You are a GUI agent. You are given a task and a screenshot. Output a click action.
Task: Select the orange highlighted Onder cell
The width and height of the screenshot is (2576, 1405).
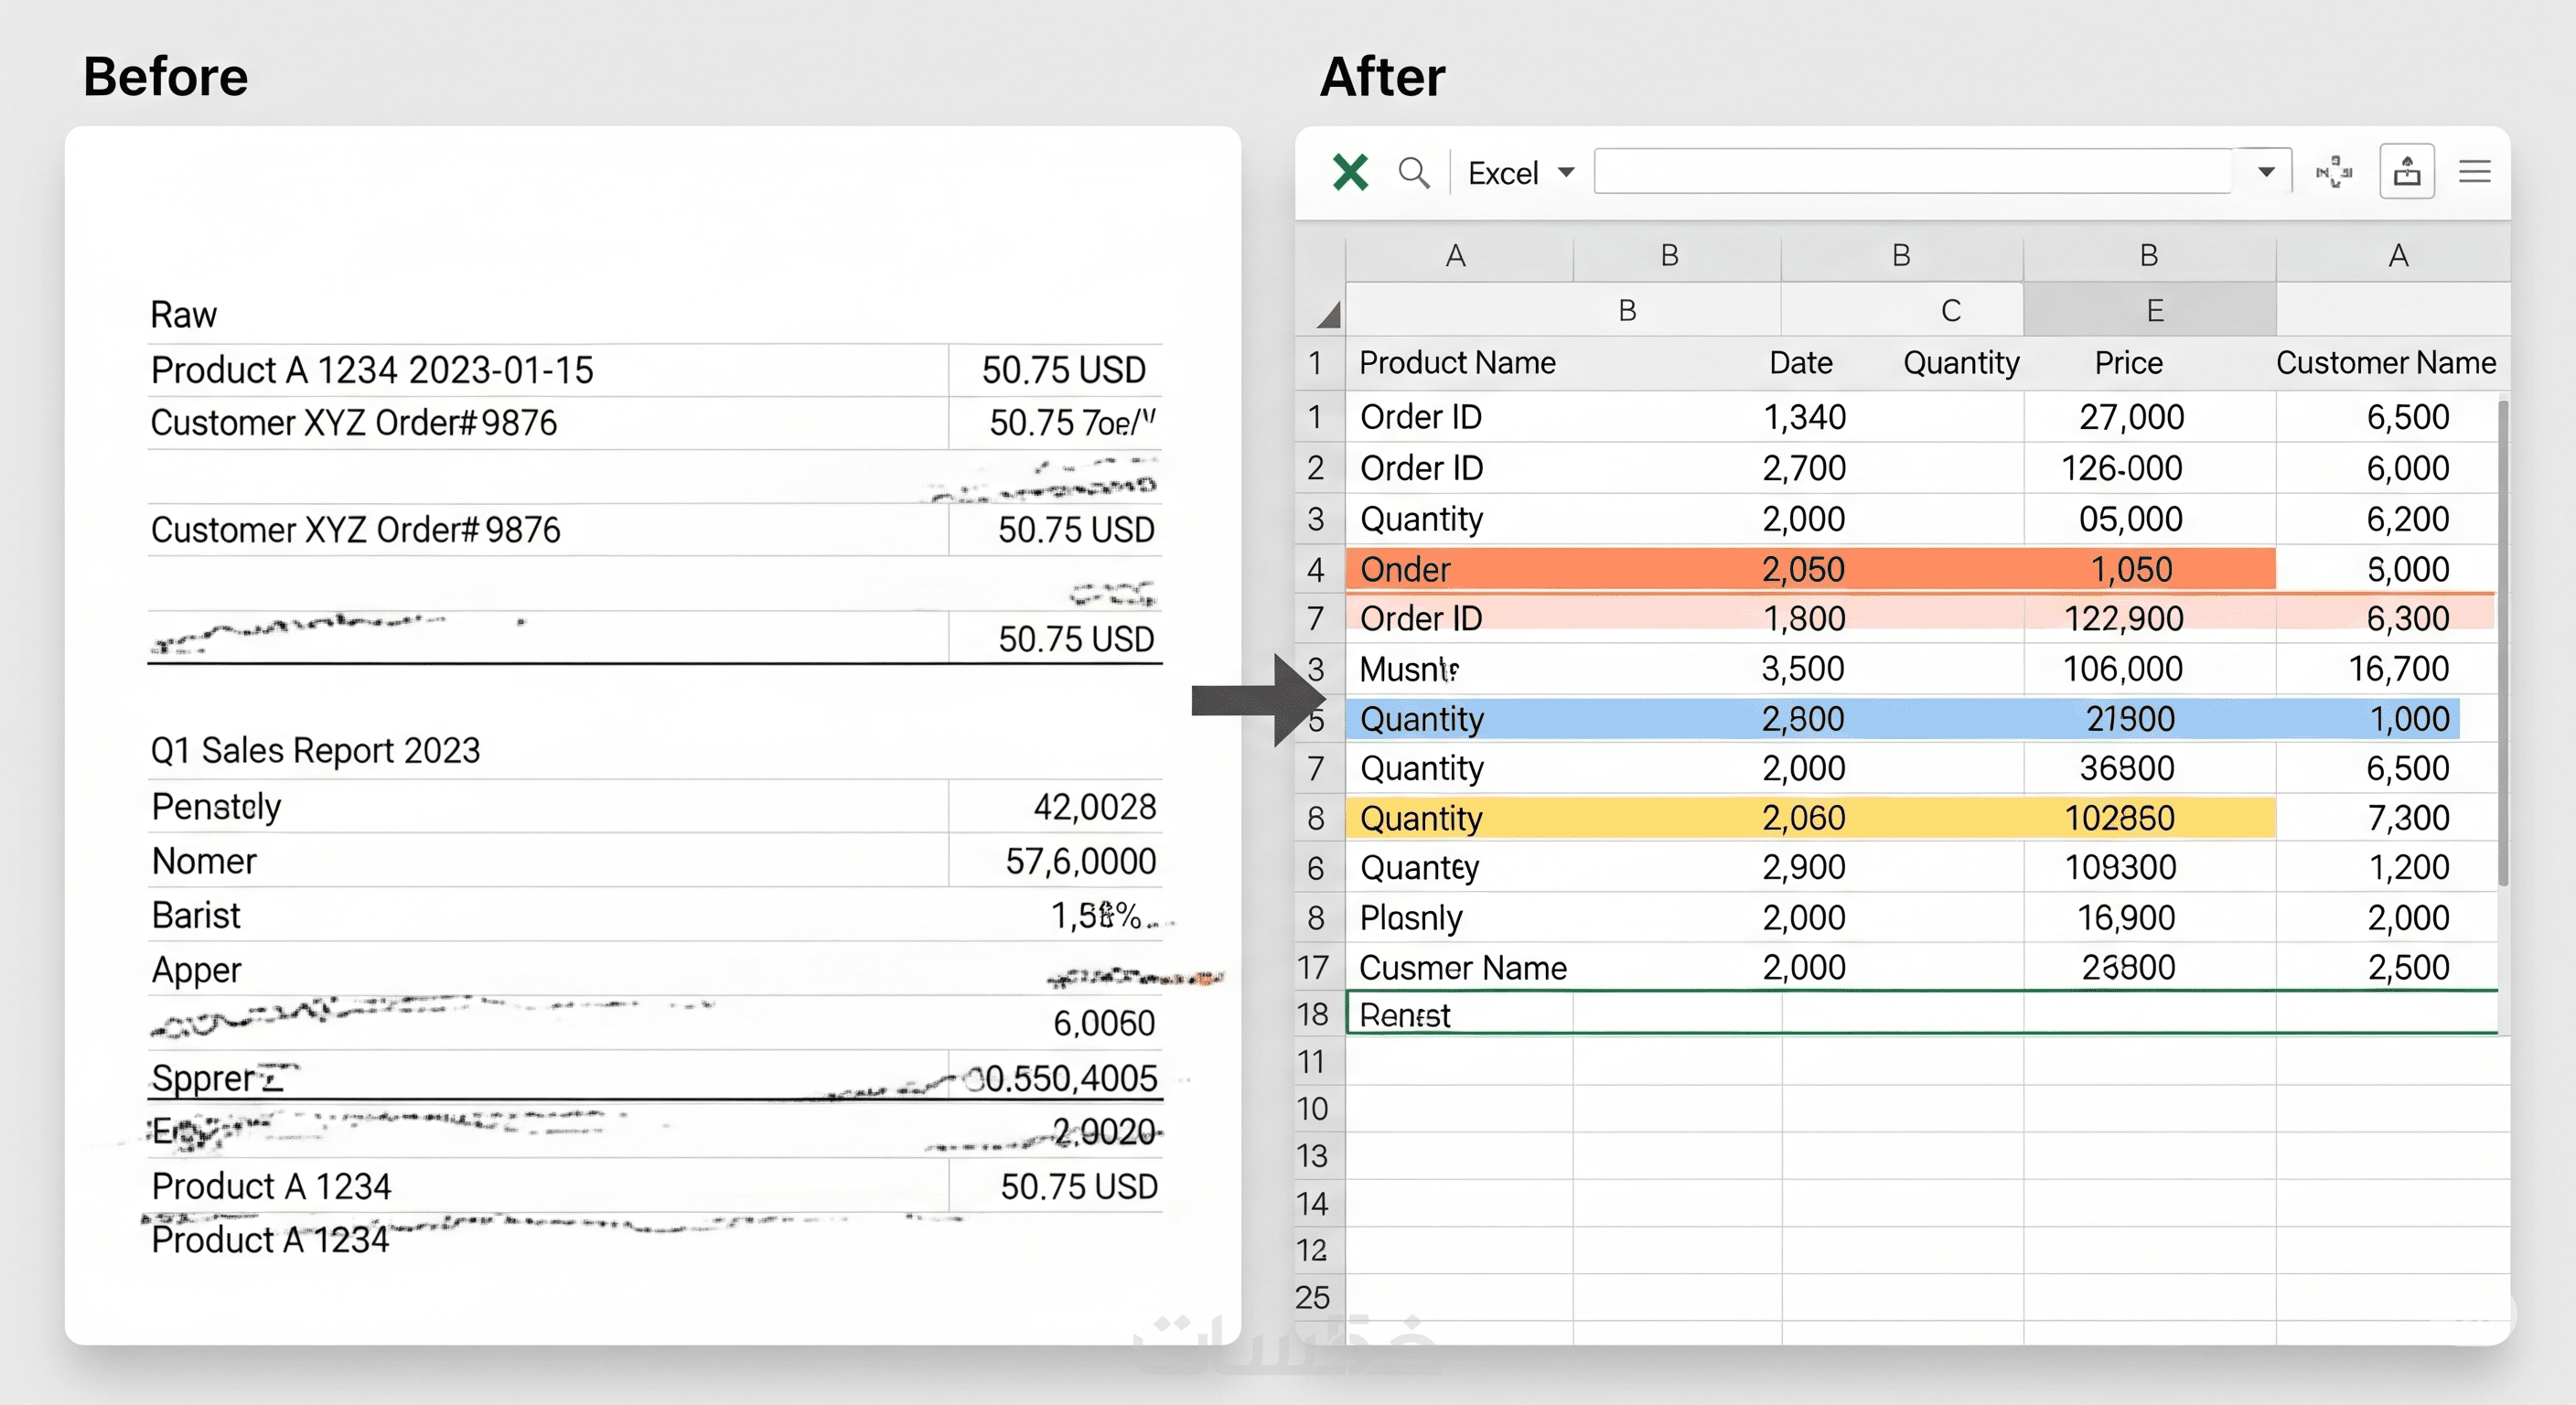coord(1405,569)
